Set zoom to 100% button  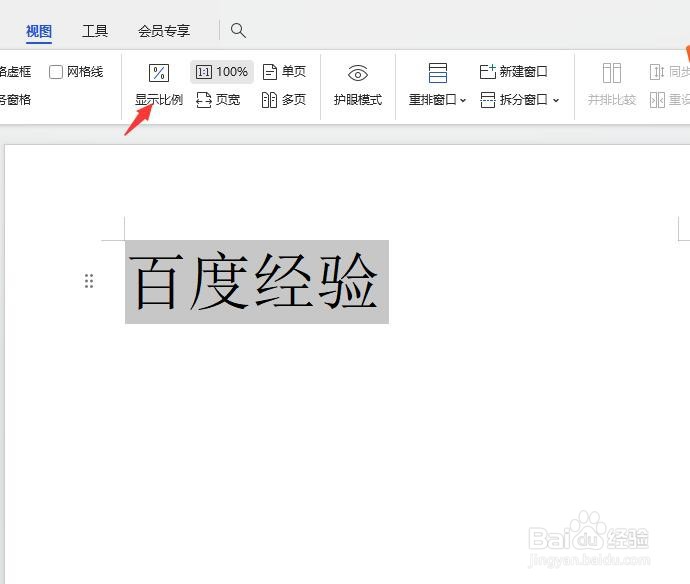coord(222,72)
